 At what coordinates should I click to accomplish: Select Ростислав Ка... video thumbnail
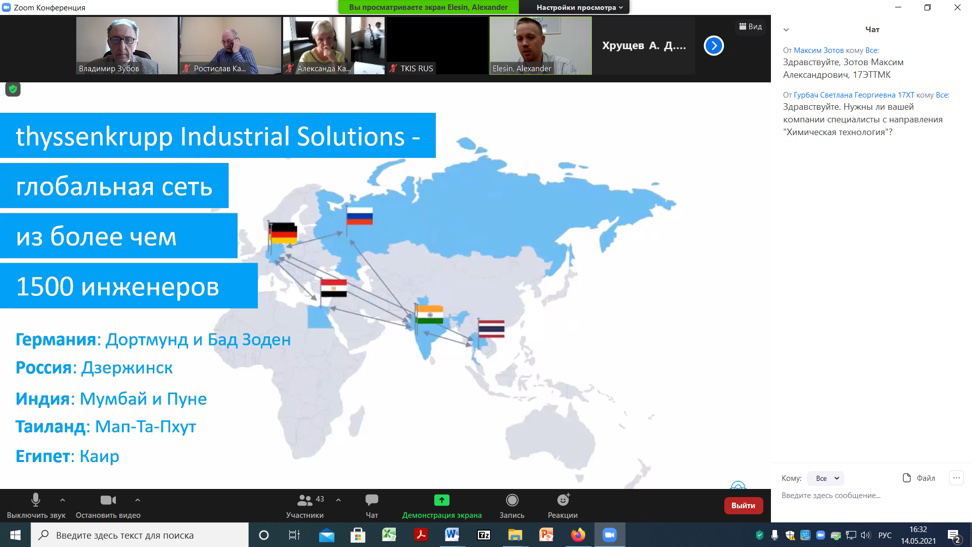(x=230, y=46)
